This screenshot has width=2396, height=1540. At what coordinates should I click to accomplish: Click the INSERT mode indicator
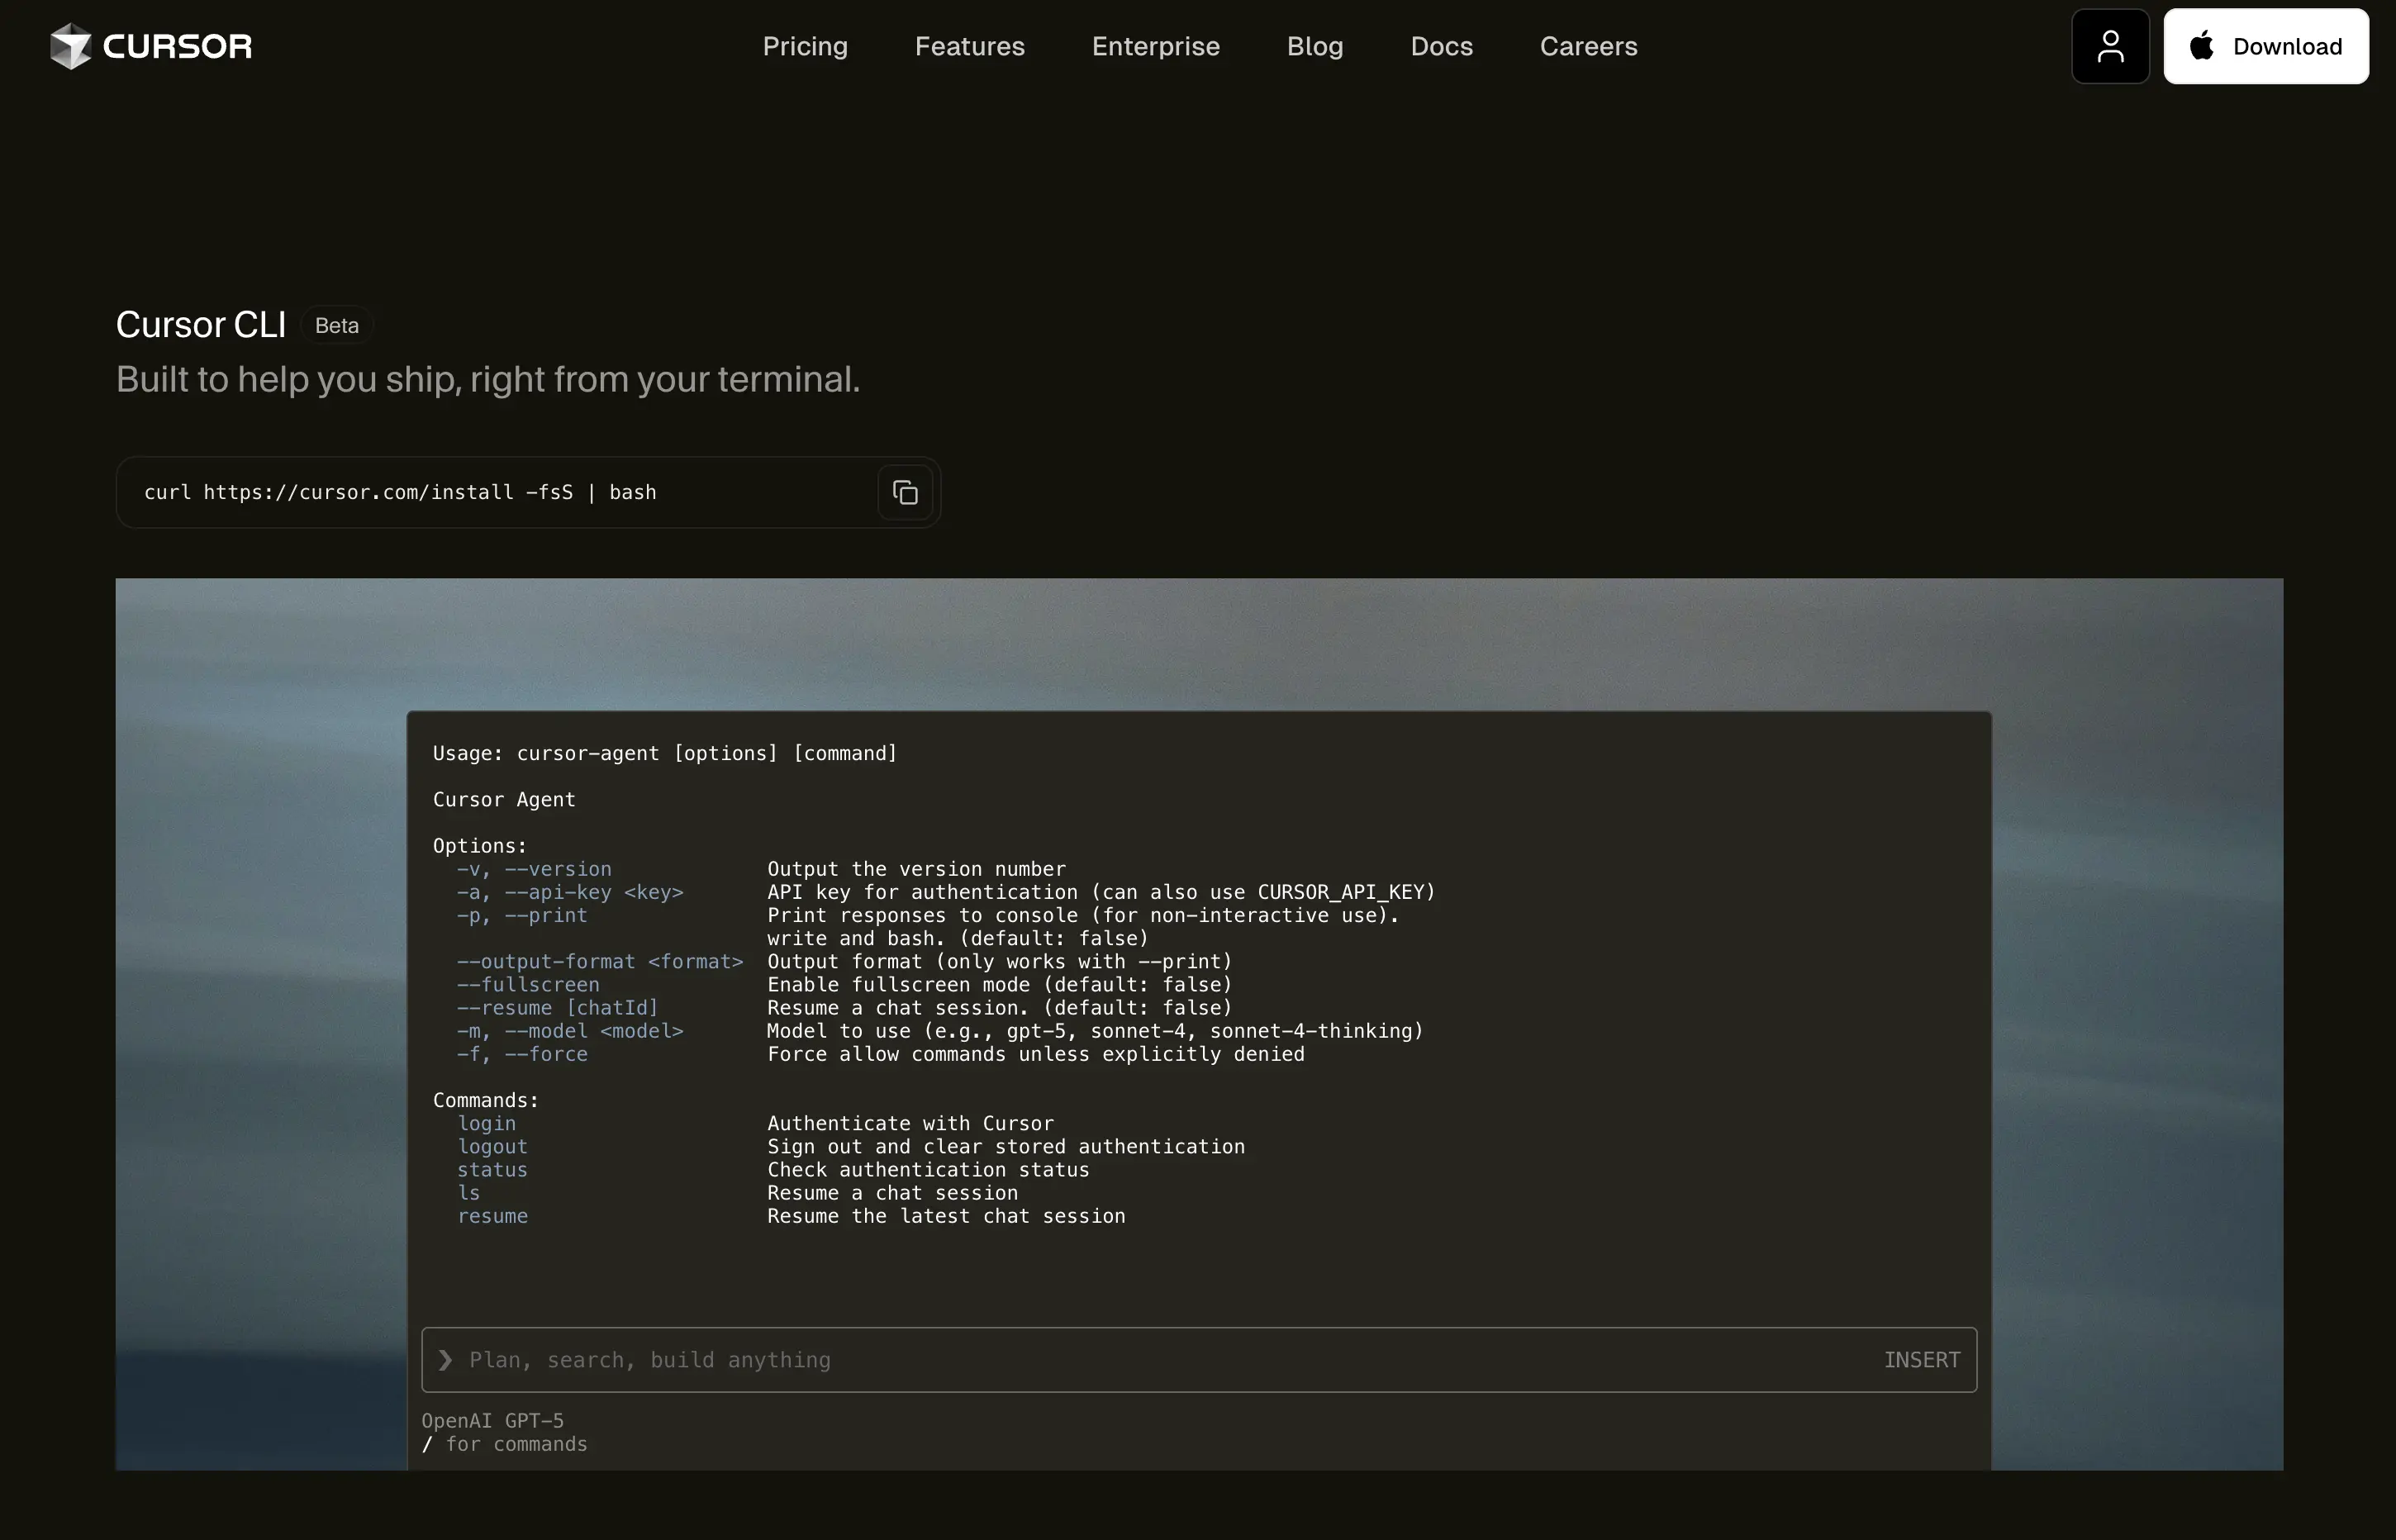tap(1921, 1360)
